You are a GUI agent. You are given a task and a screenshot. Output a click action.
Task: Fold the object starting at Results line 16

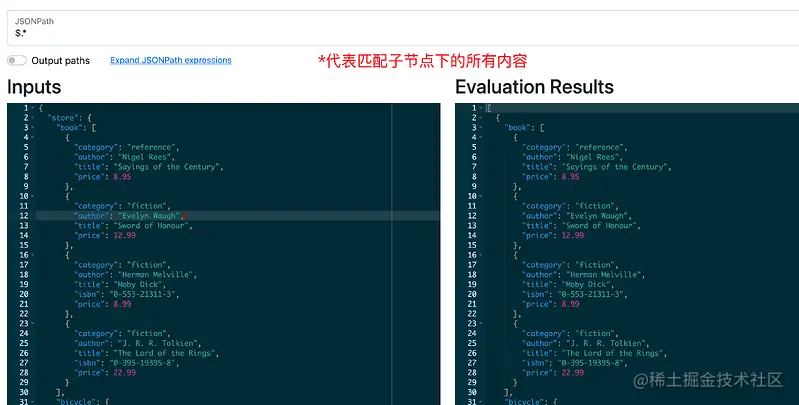481,255
